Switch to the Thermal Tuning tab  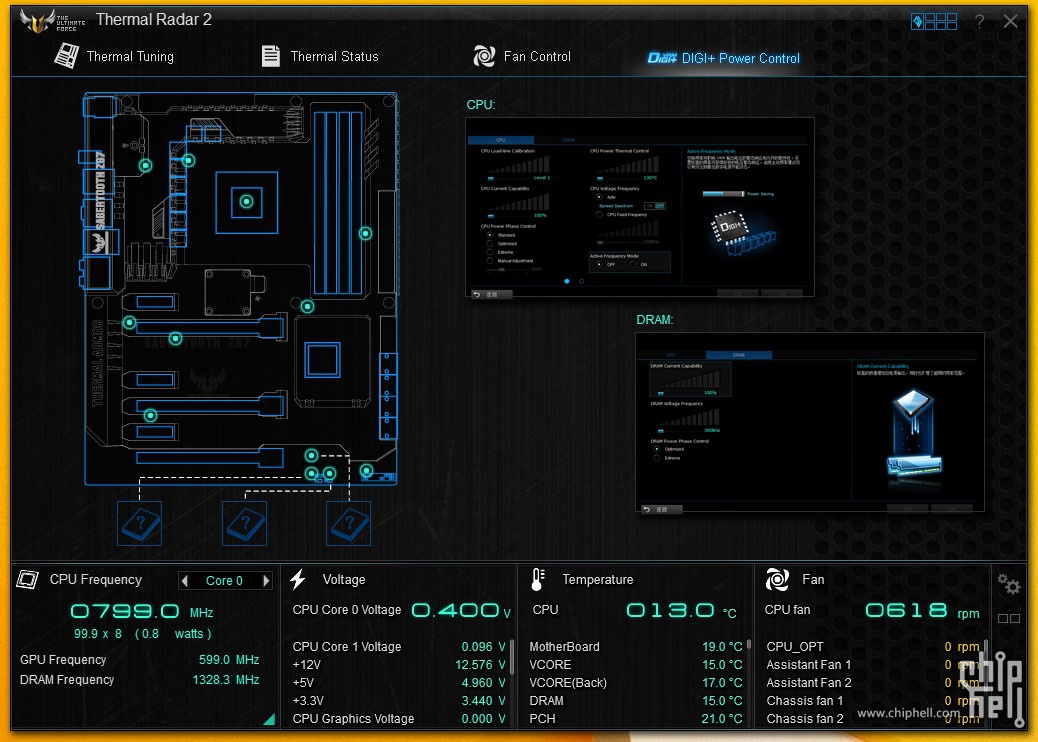(x=114, y=56)
